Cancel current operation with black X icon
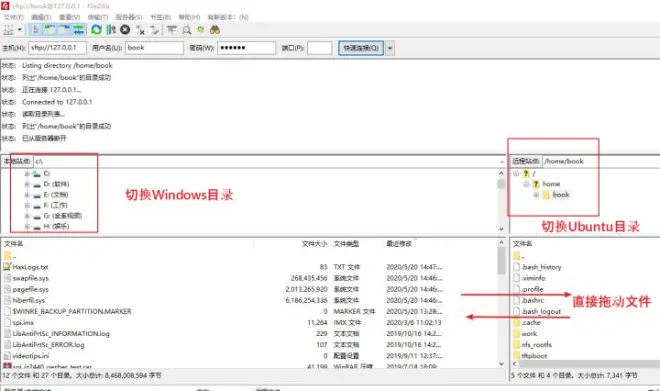 125,30
